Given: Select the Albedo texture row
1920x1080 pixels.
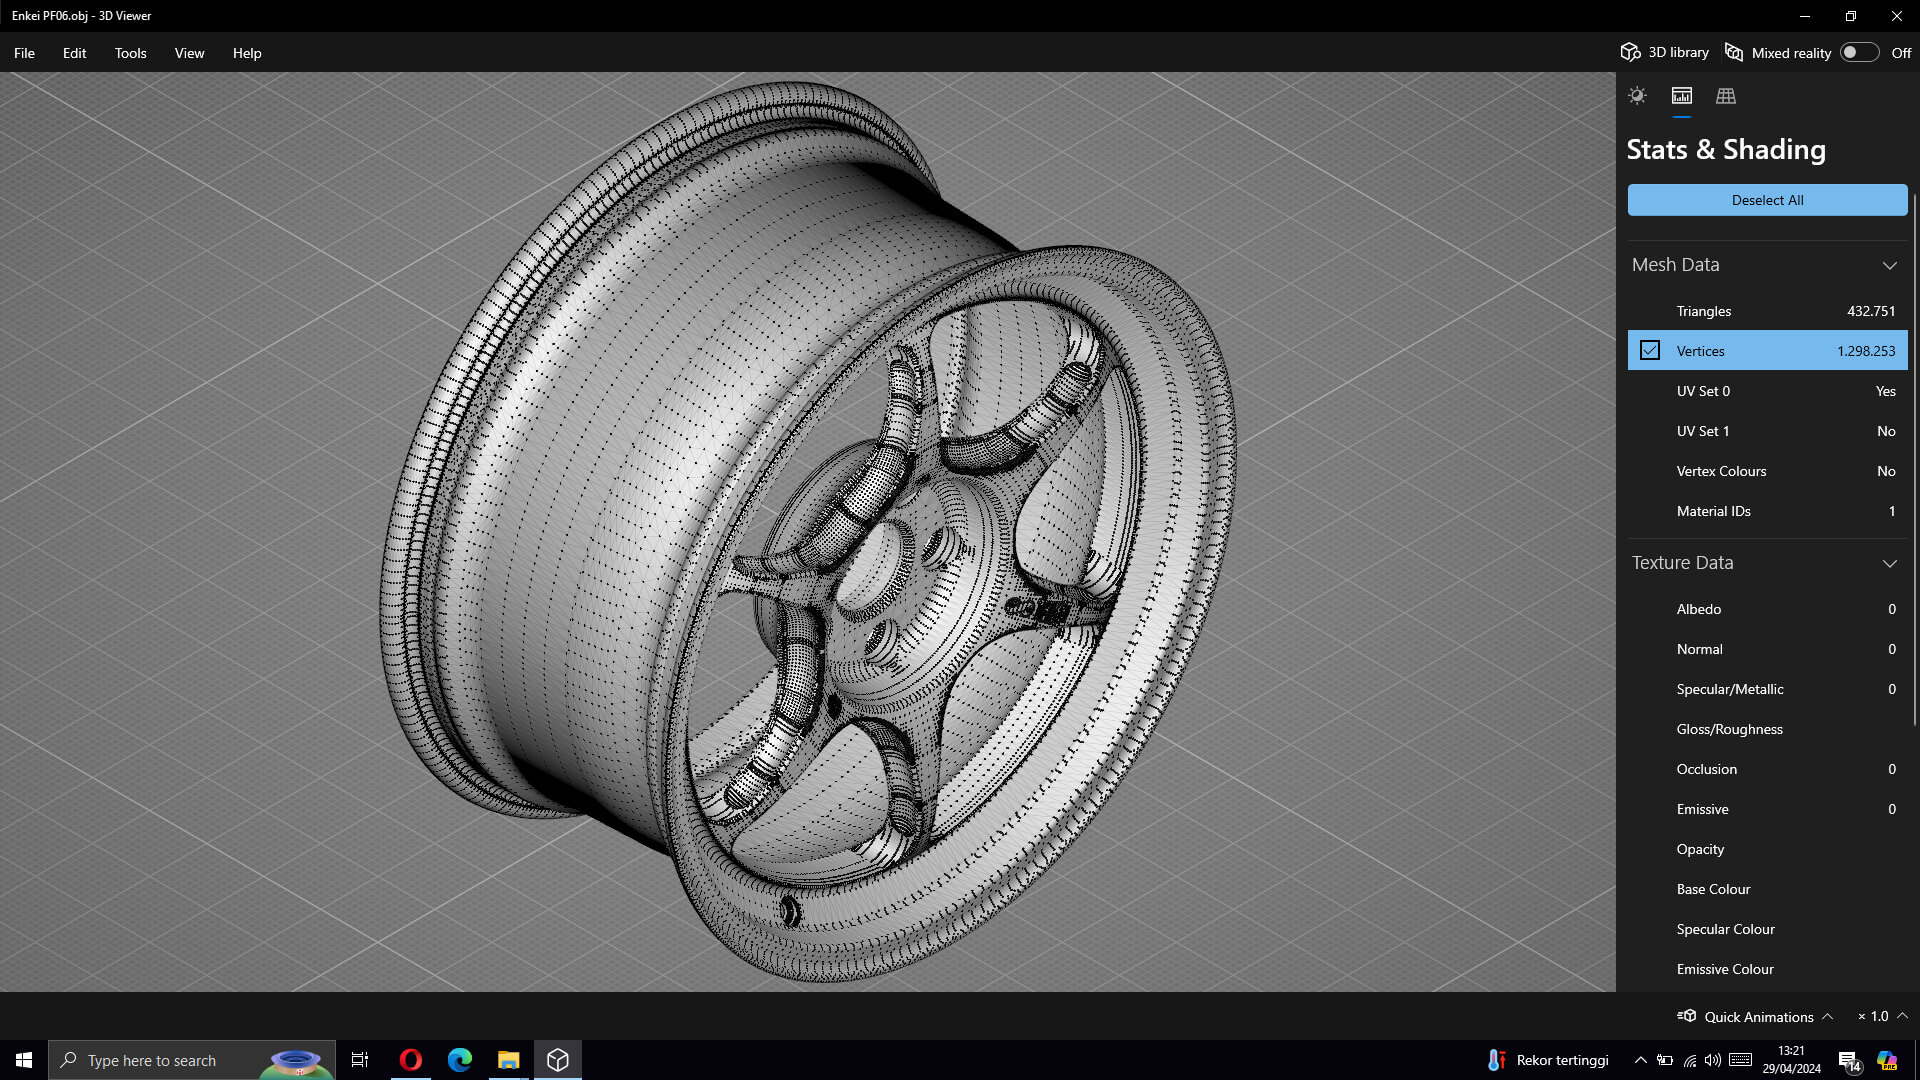Looking at the screenshot, I should point(1767,609).
